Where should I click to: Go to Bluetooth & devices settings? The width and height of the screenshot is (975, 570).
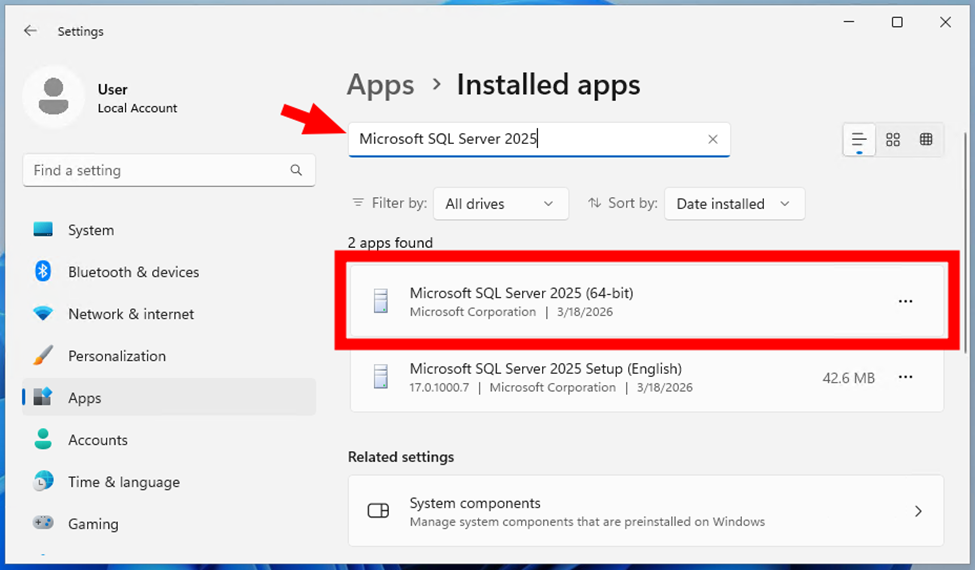[x=133, y=272]
